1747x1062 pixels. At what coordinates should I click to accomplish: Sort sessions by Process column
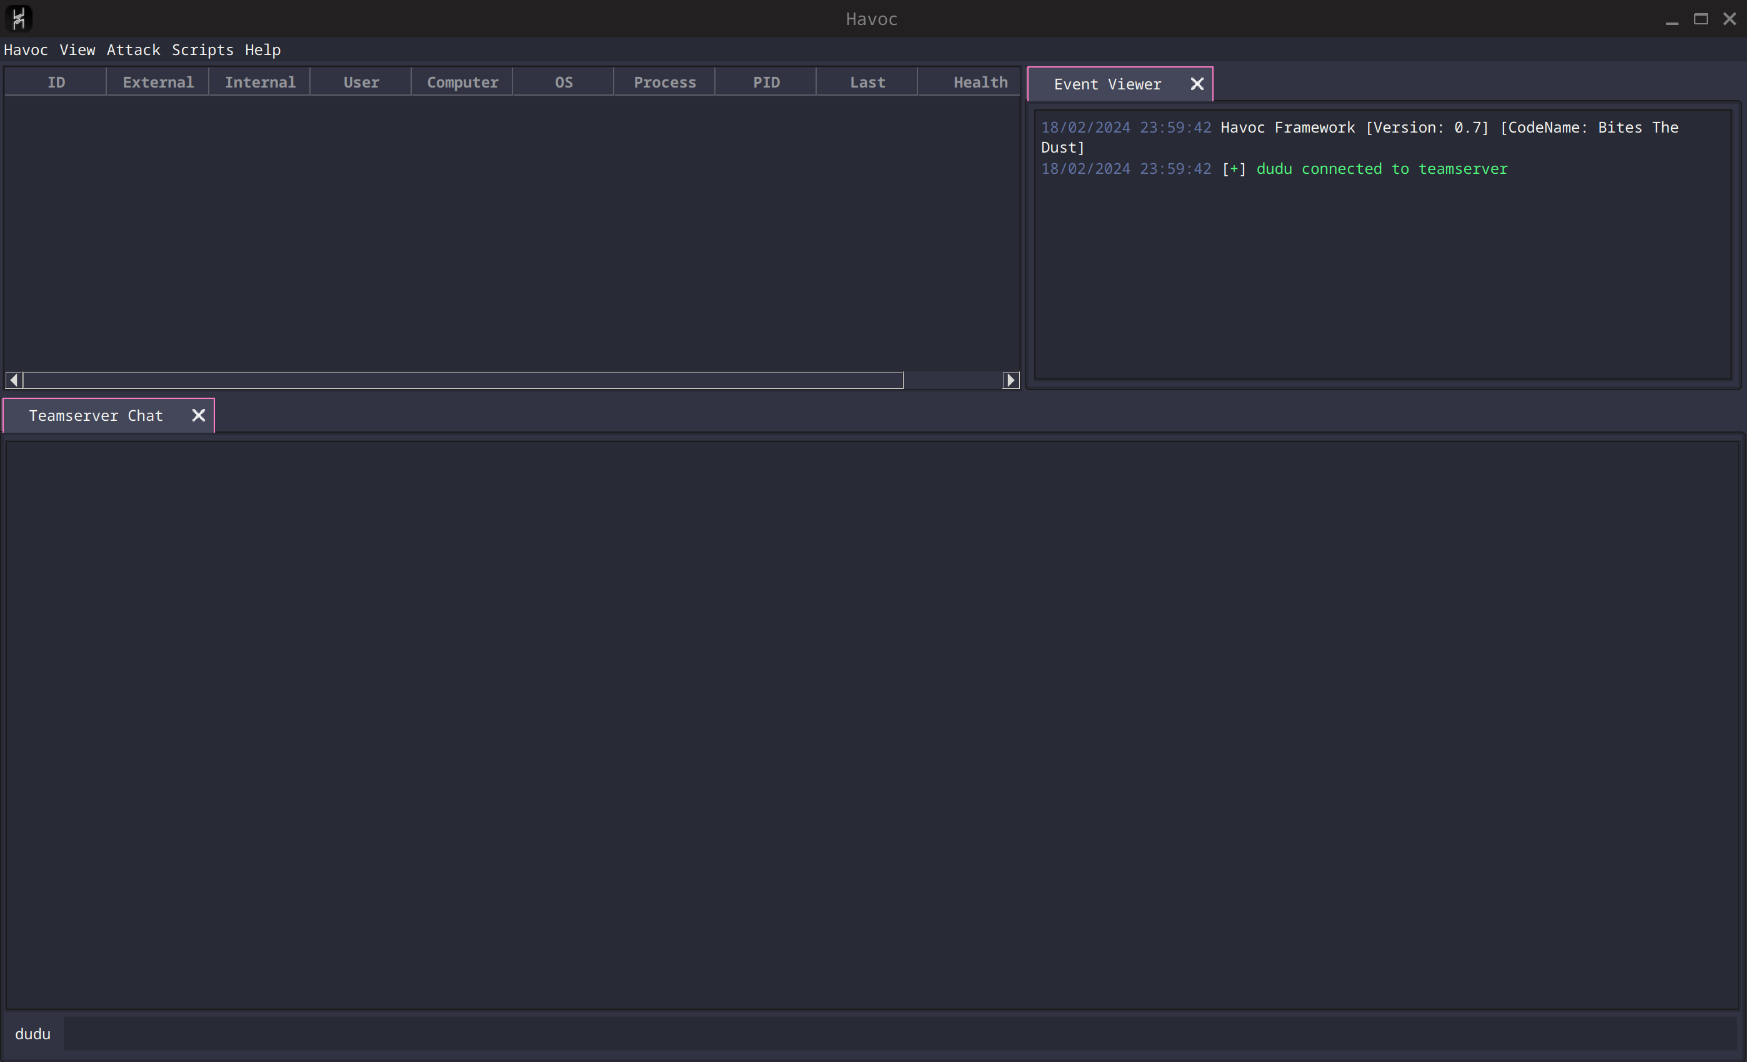click(665, 82)
